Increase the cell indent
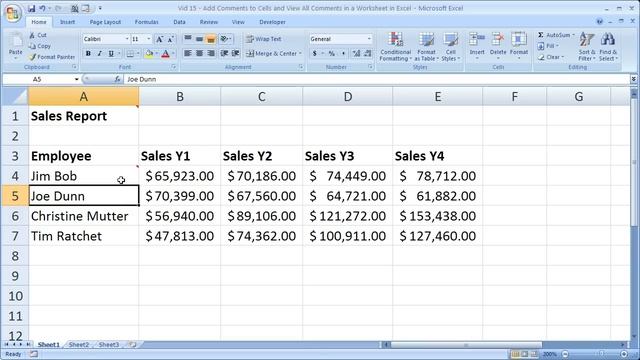Viewport: 640px width, 360px height. (236, 53)
